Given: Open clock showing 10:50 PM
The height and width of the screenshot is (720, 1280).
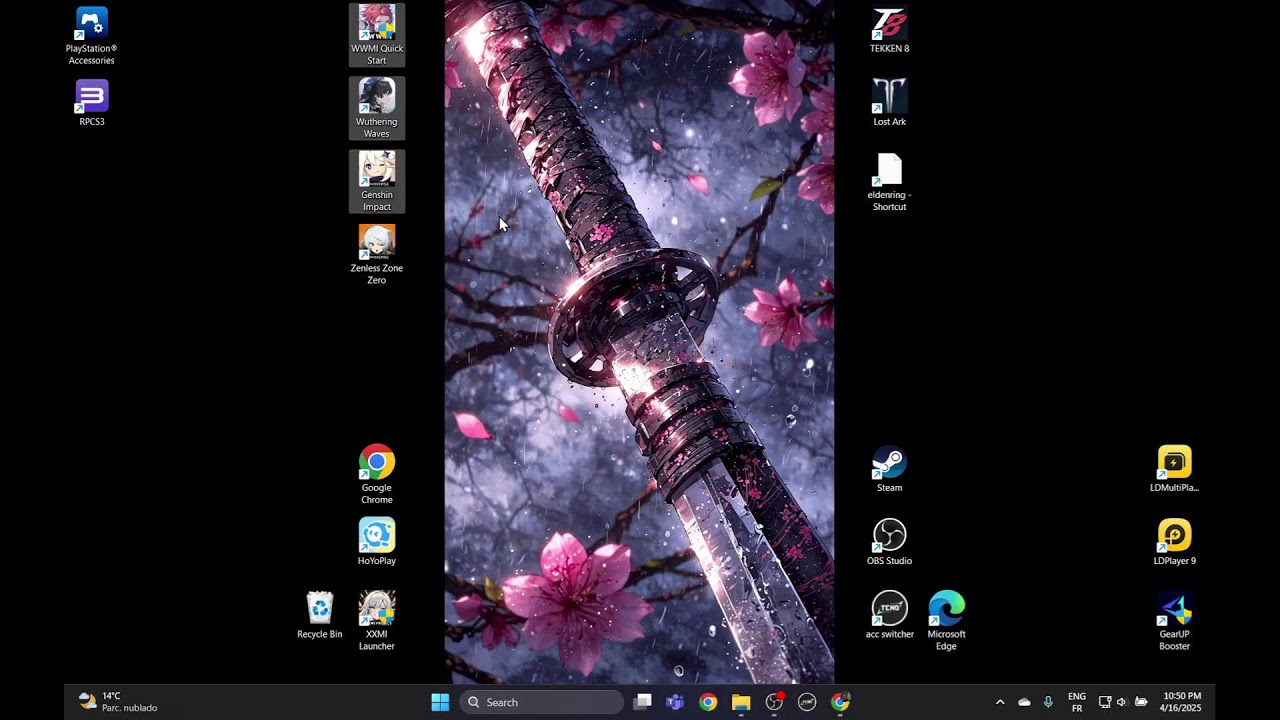Looking at the screenshot, I should 1182,702.
